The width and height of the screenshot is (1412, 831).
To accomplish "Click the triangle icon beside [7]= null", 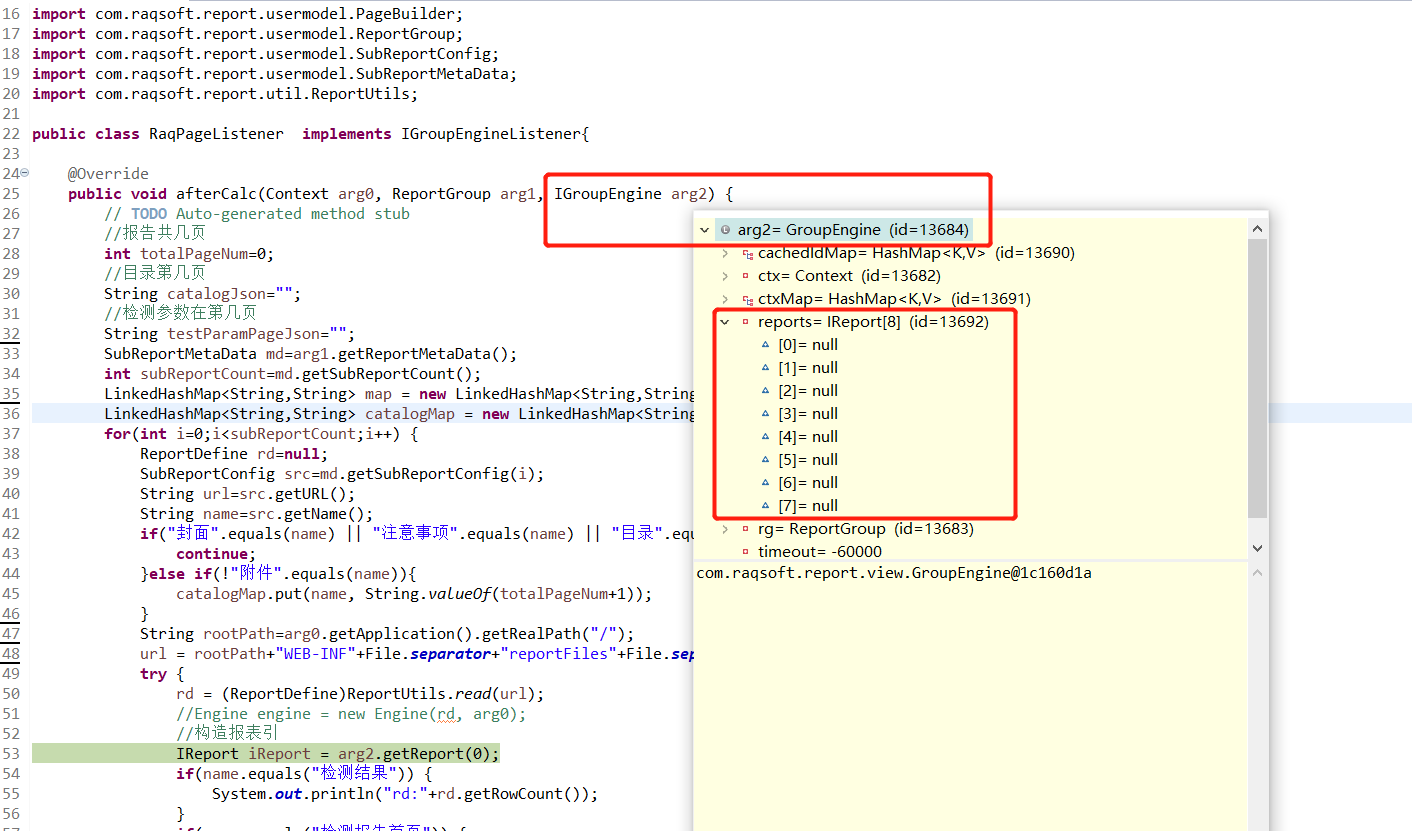I will [x=766, y=506].
